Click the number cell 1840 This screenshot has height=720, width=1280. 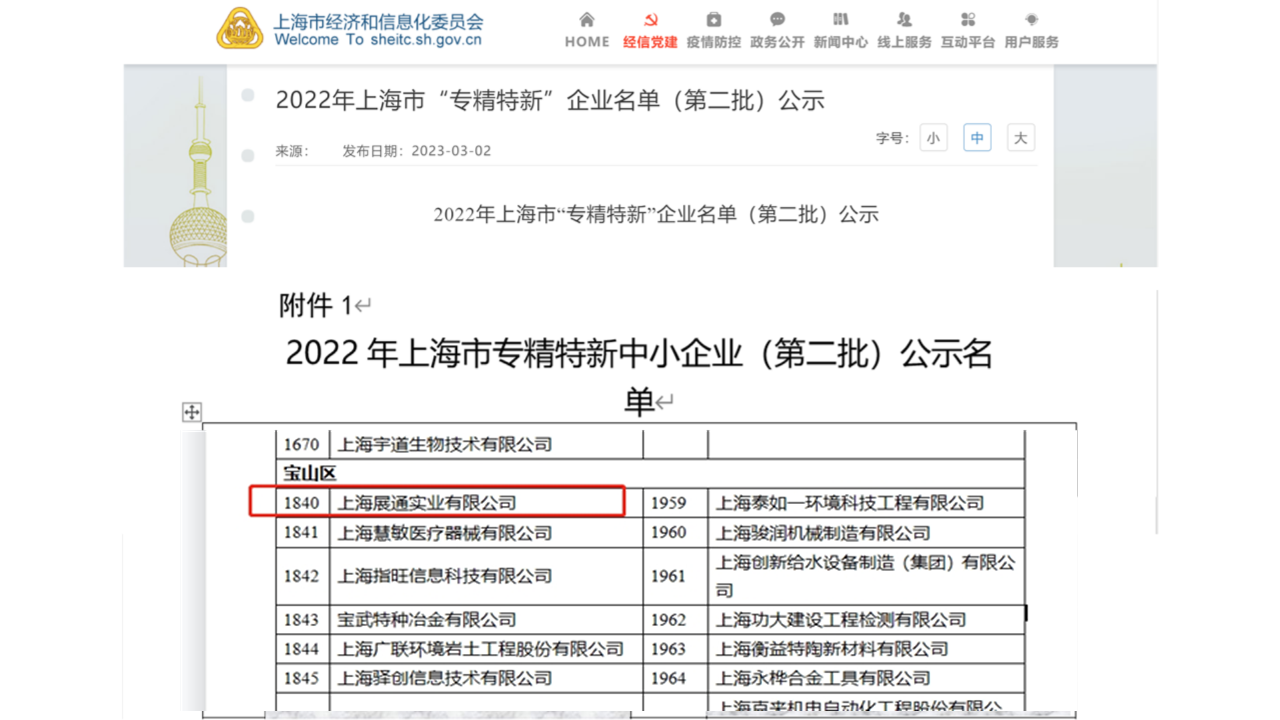pyautogui.click(x=301, y=503)
